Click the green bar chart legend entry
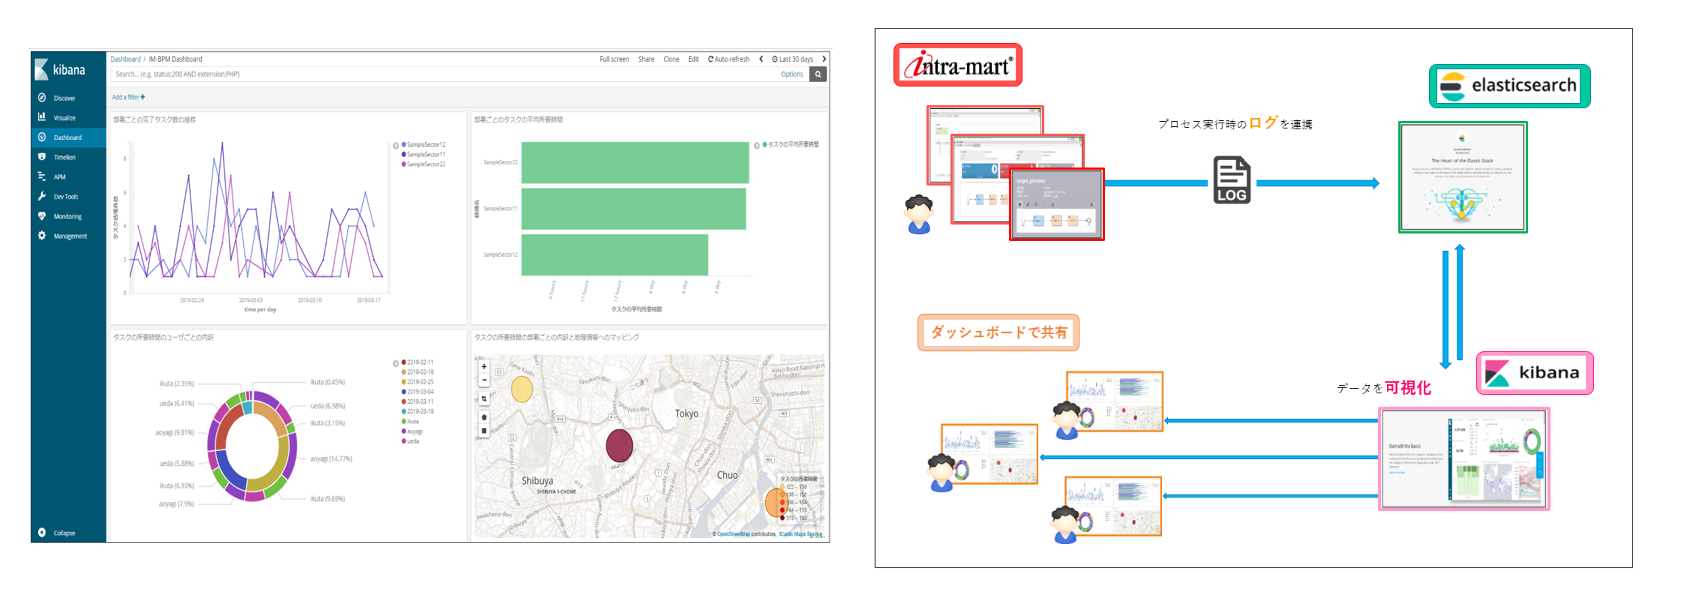 point(792,145)
